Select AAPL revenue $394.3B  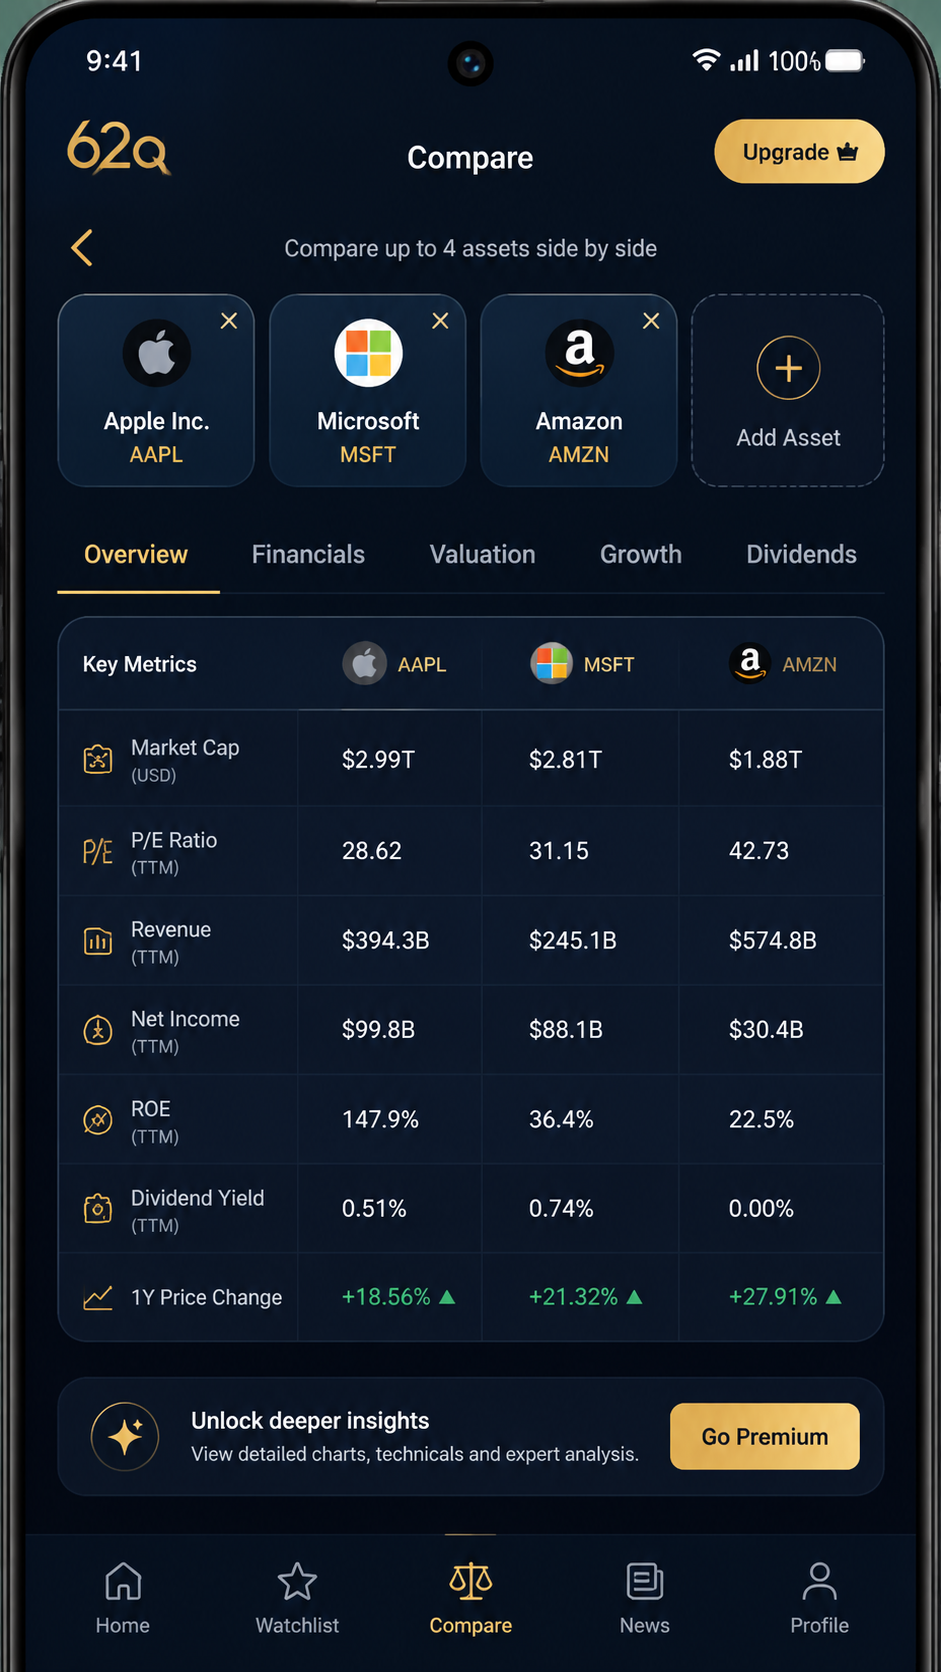pos(385,941)
